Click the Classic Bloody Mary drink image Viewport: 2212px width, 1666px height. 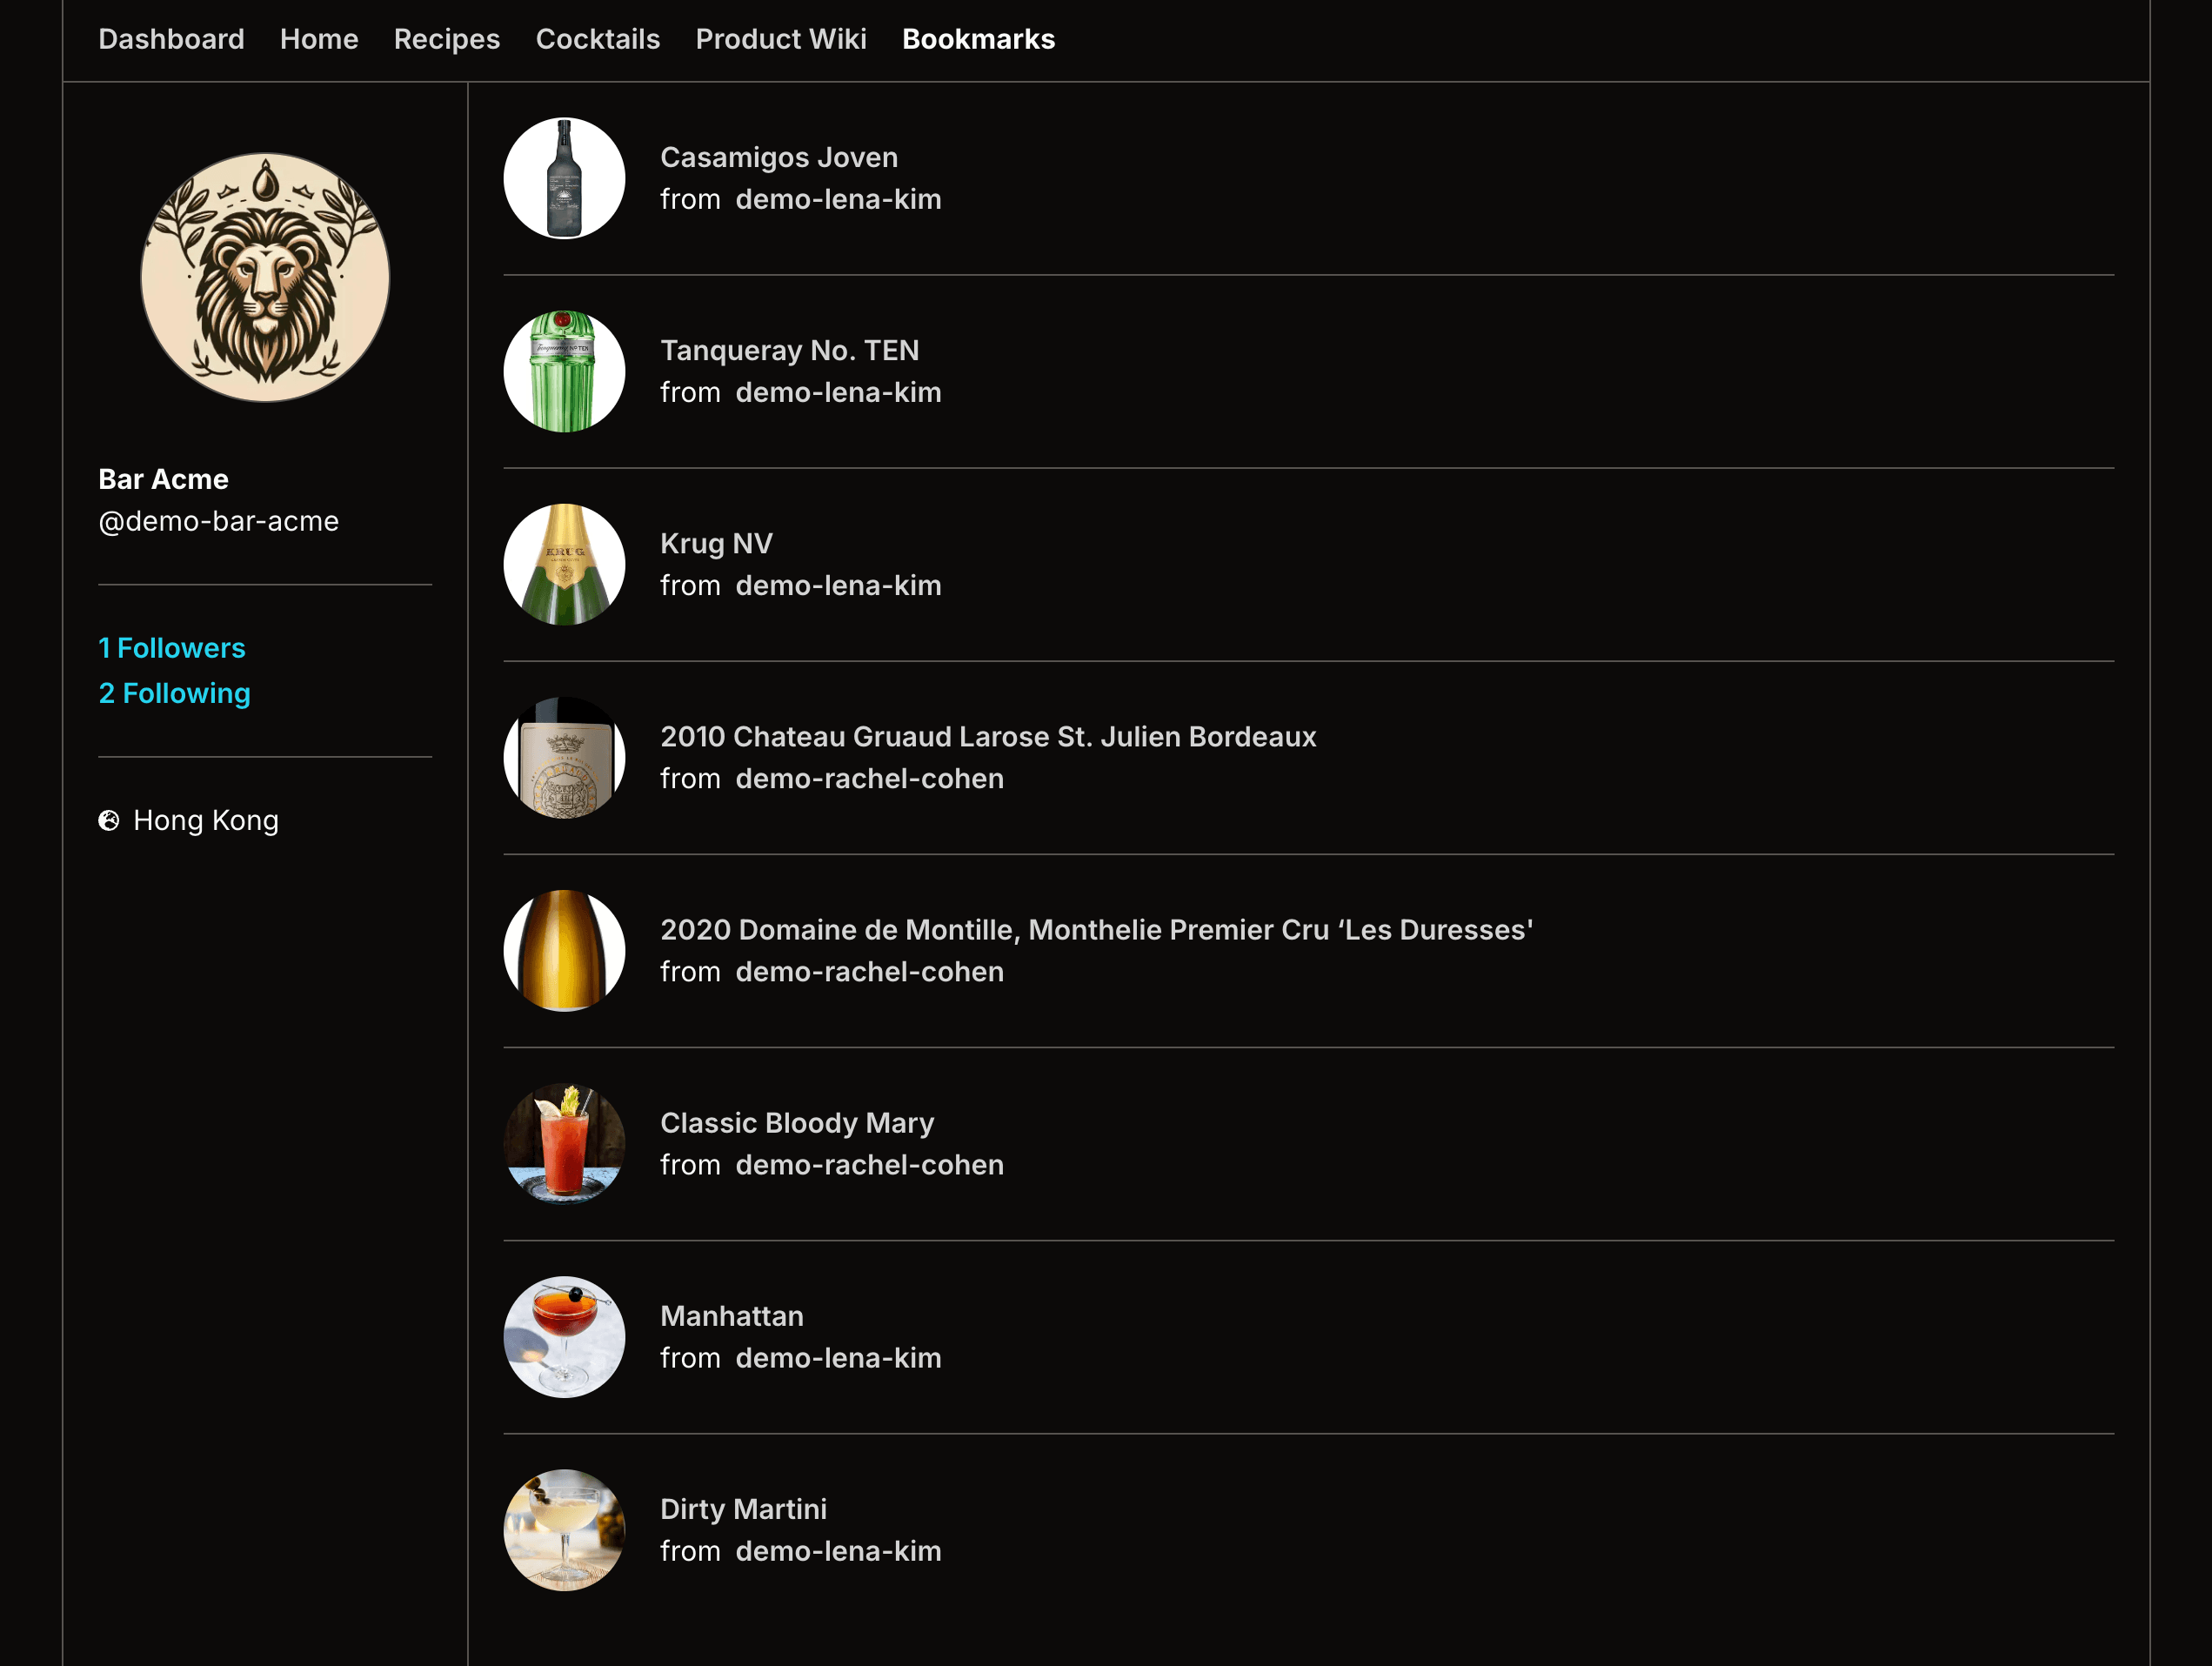pyautogui.click(x=564, y=1144)
